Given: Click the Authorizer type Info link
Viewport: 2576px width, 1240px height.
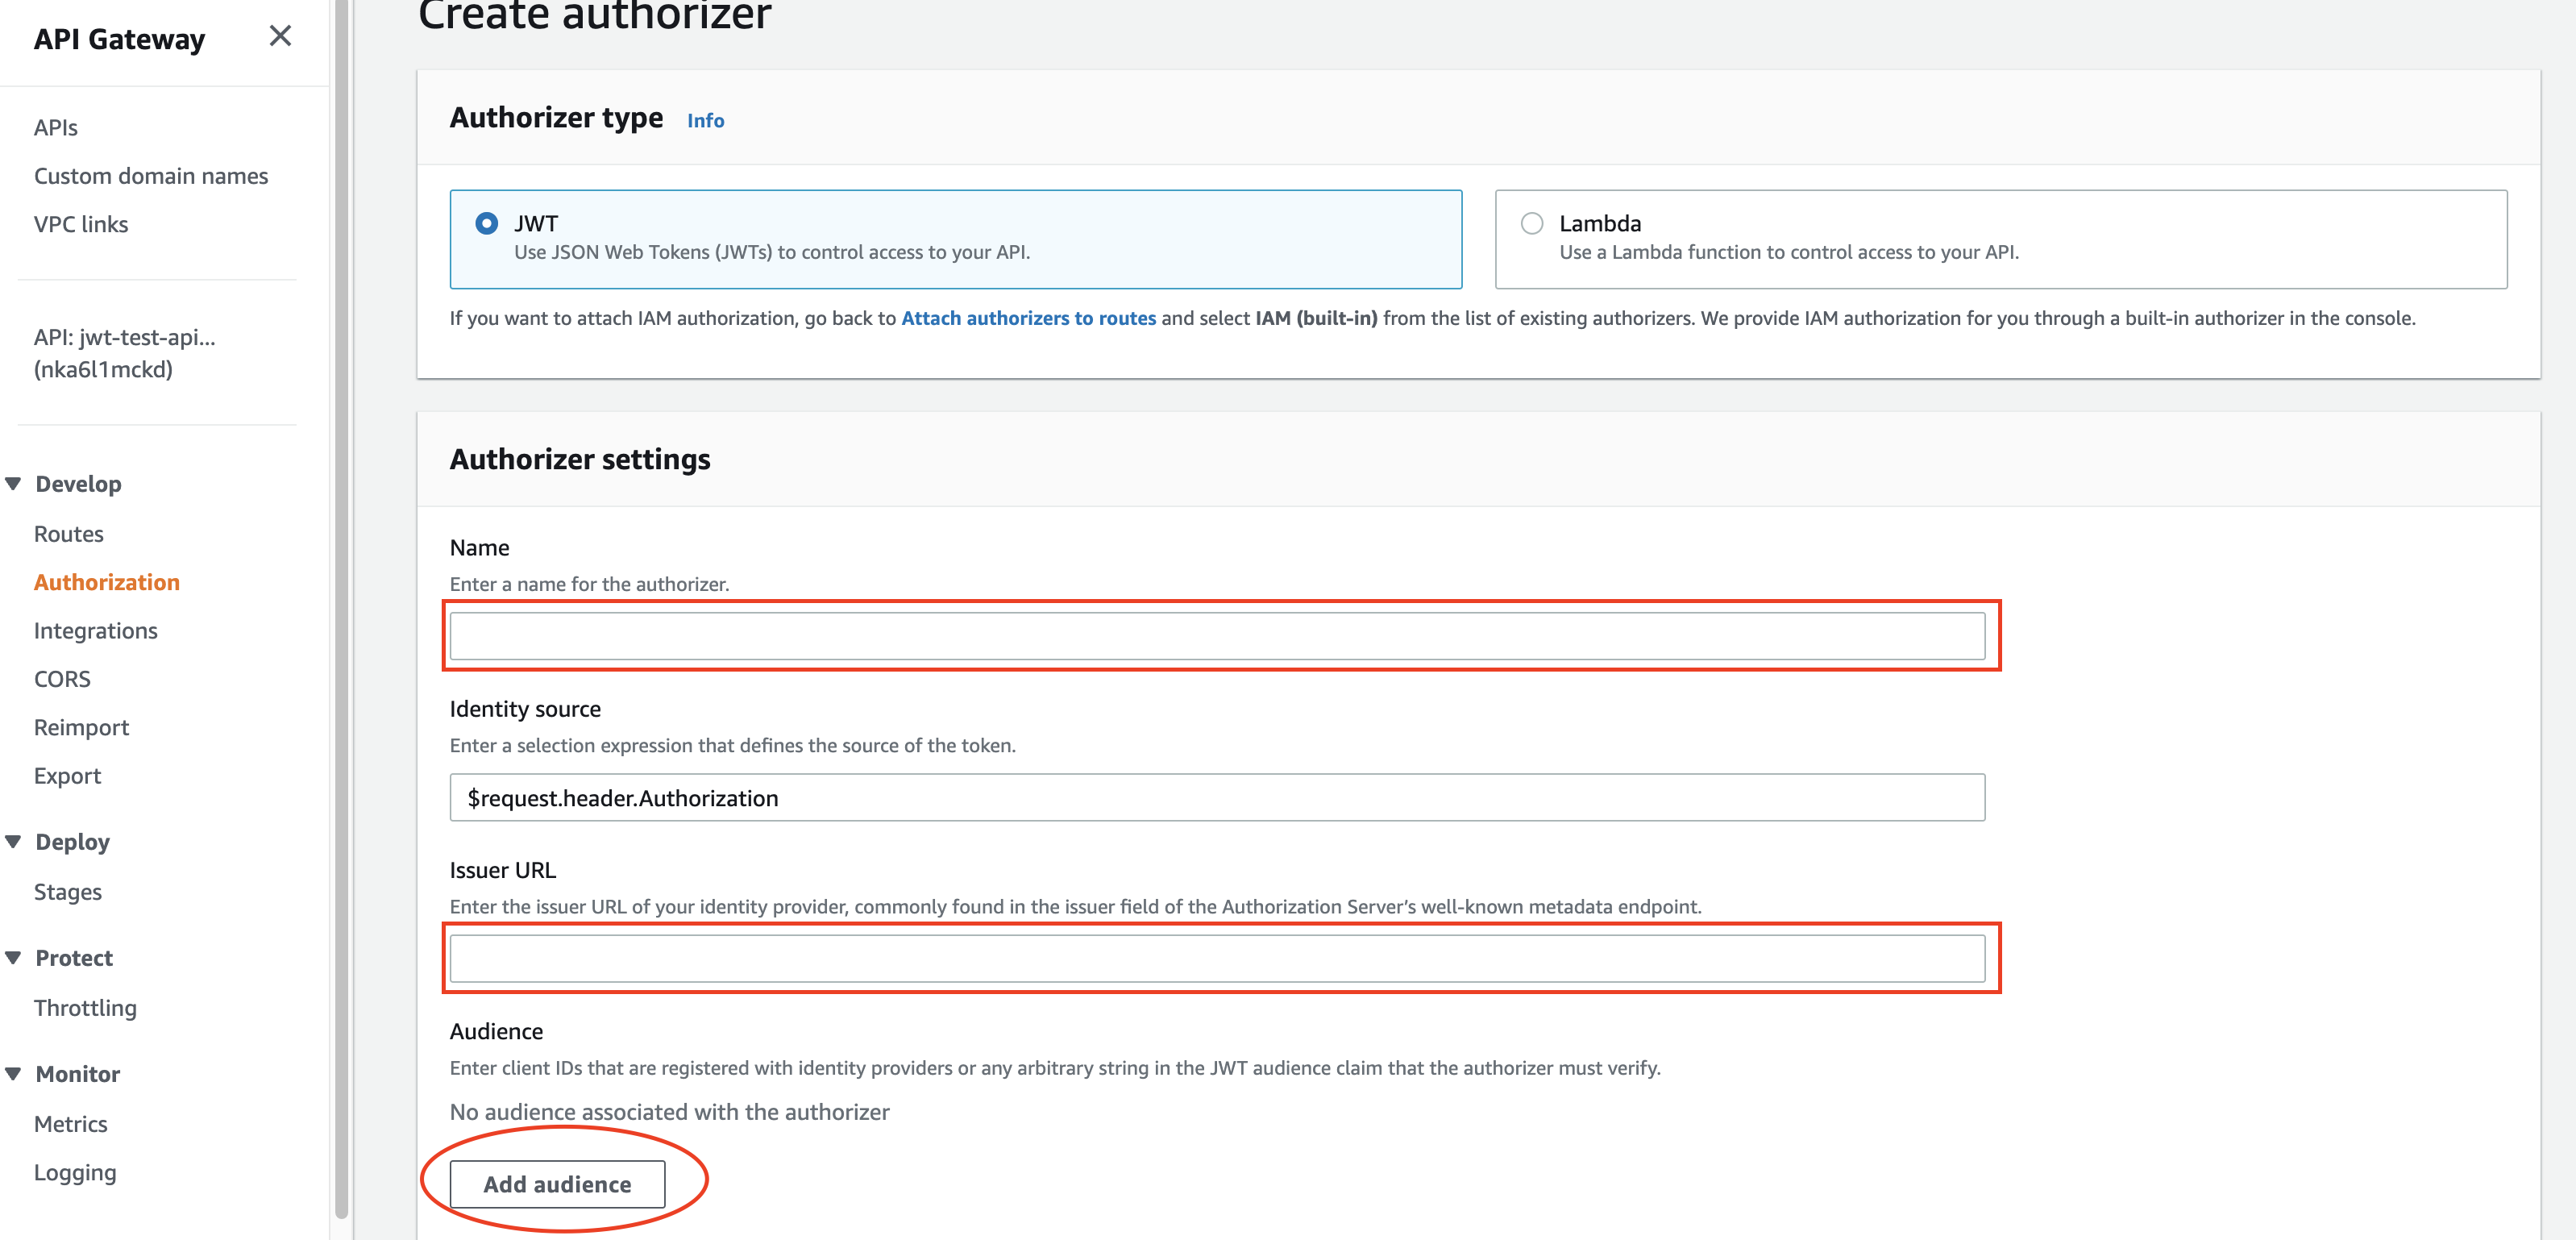Looking at the screenshot, I should pyautogui.click(x=705, y=120).
